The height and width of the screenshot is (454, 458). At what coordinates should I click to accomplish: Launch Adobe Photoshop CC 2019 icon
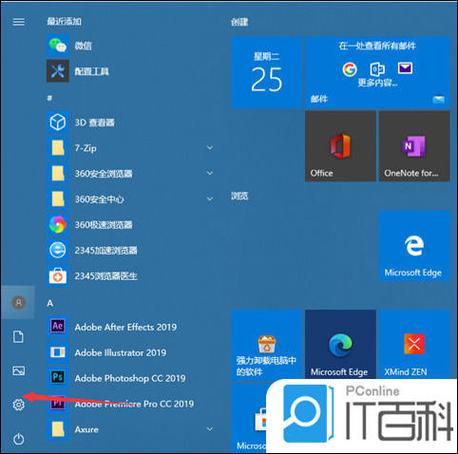pos(58,377)
